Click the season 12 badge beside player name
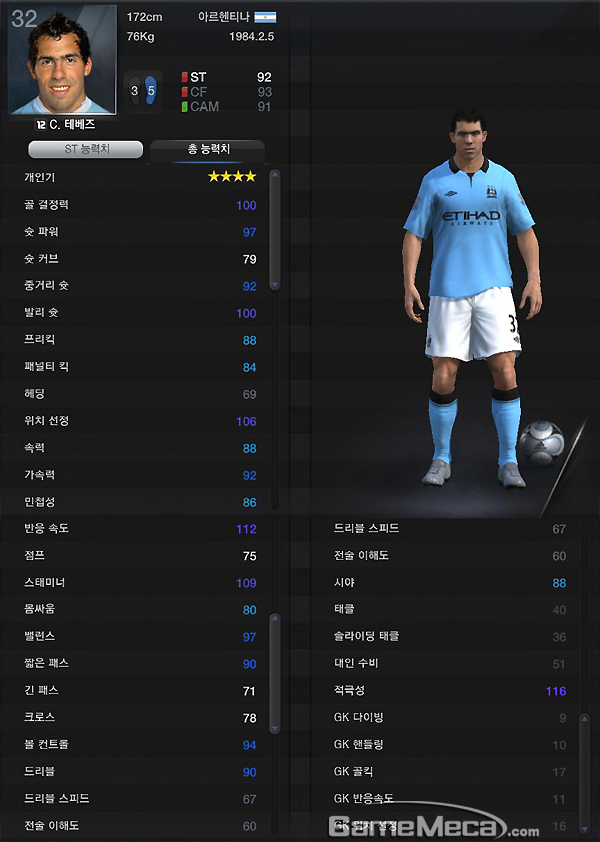 (41, 125)
